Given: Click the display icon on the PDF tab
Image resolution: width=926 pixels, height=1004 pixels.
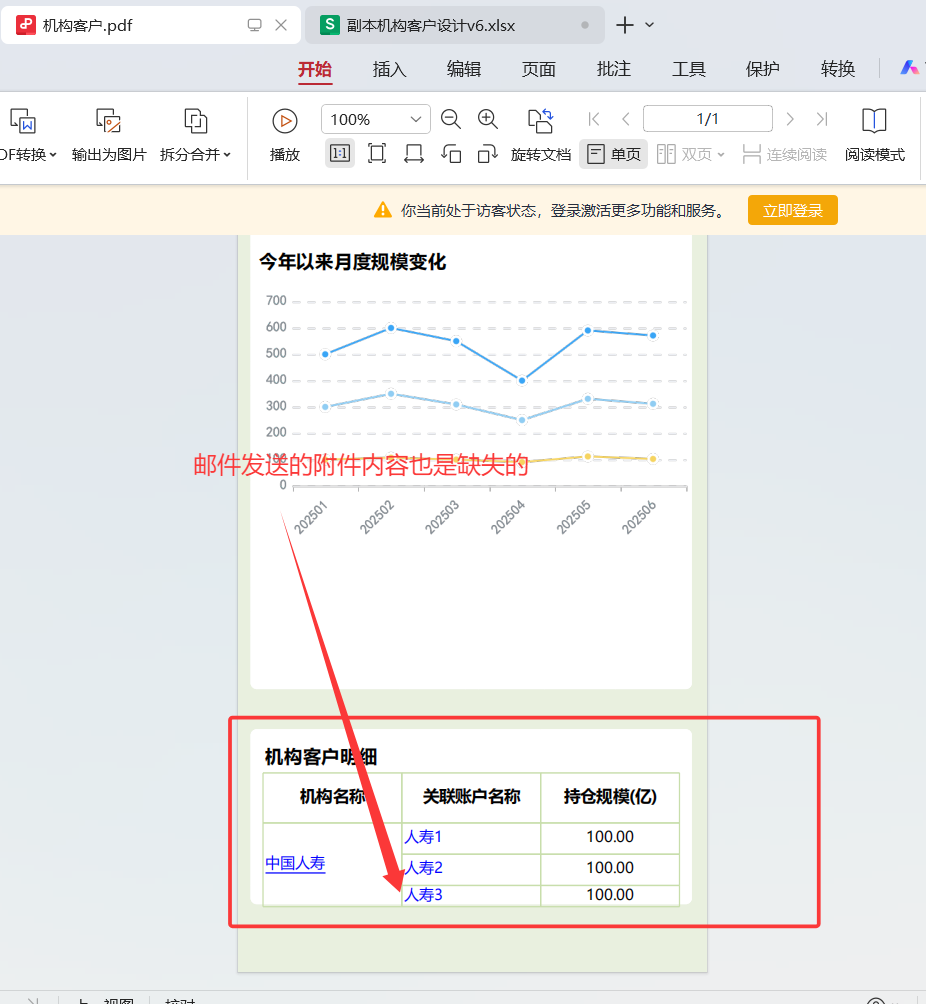Looking at the screenshot, I should click(254, 25).
